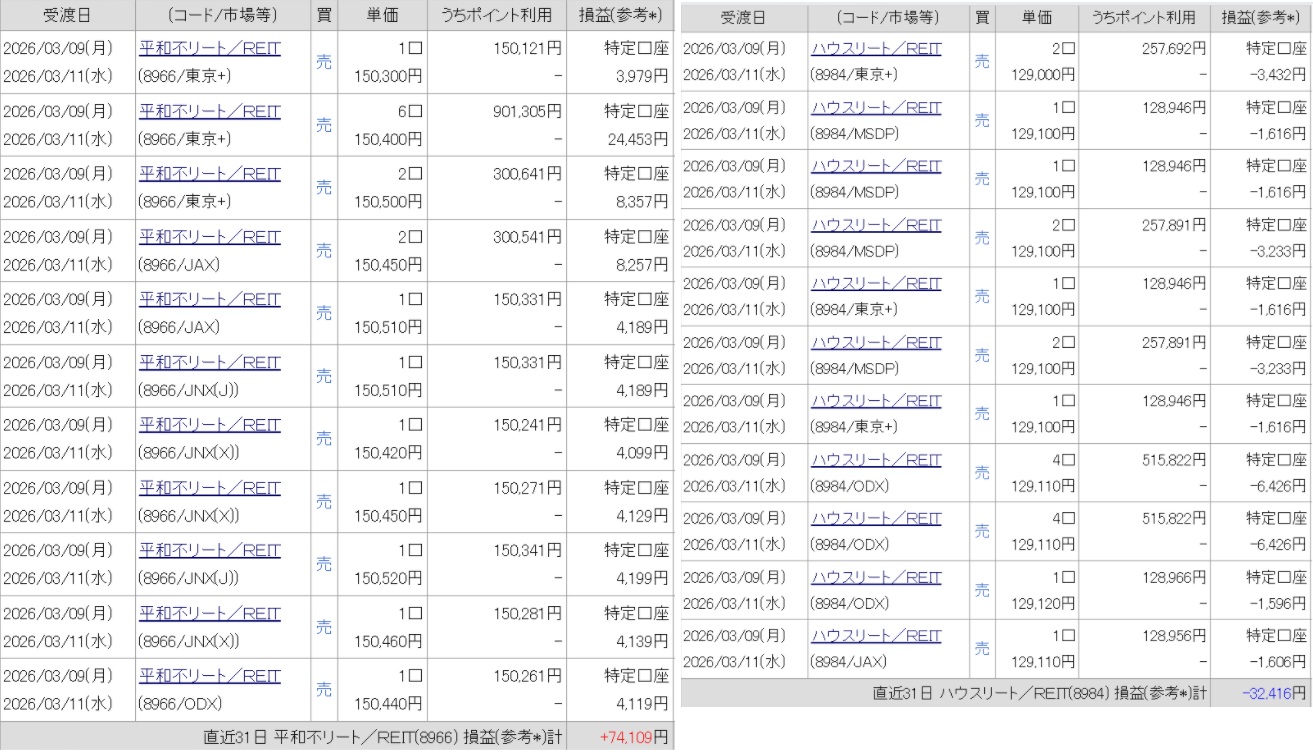
Task: Click 平和不リート/REIT link for JNX(X) 150,450円 trade
Action: pyautogui.click(x=209, y=489)
